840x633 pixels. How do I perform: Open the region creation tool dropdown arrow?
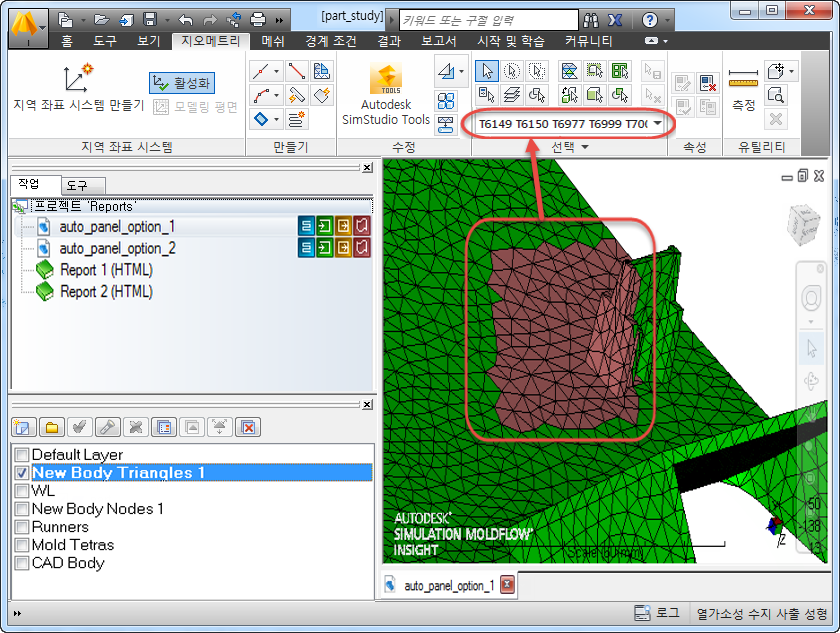276,119
